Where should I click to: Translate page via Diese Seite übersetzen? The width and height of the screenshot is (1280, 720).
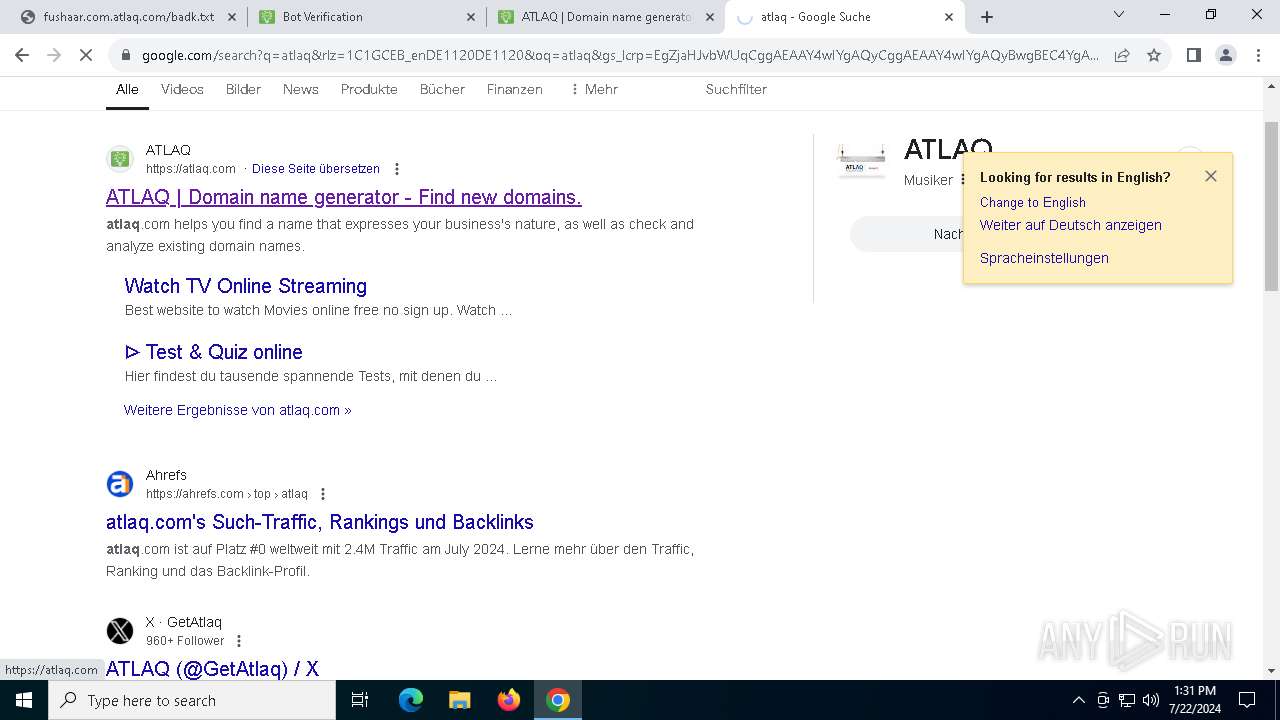(x=316, y=169)
